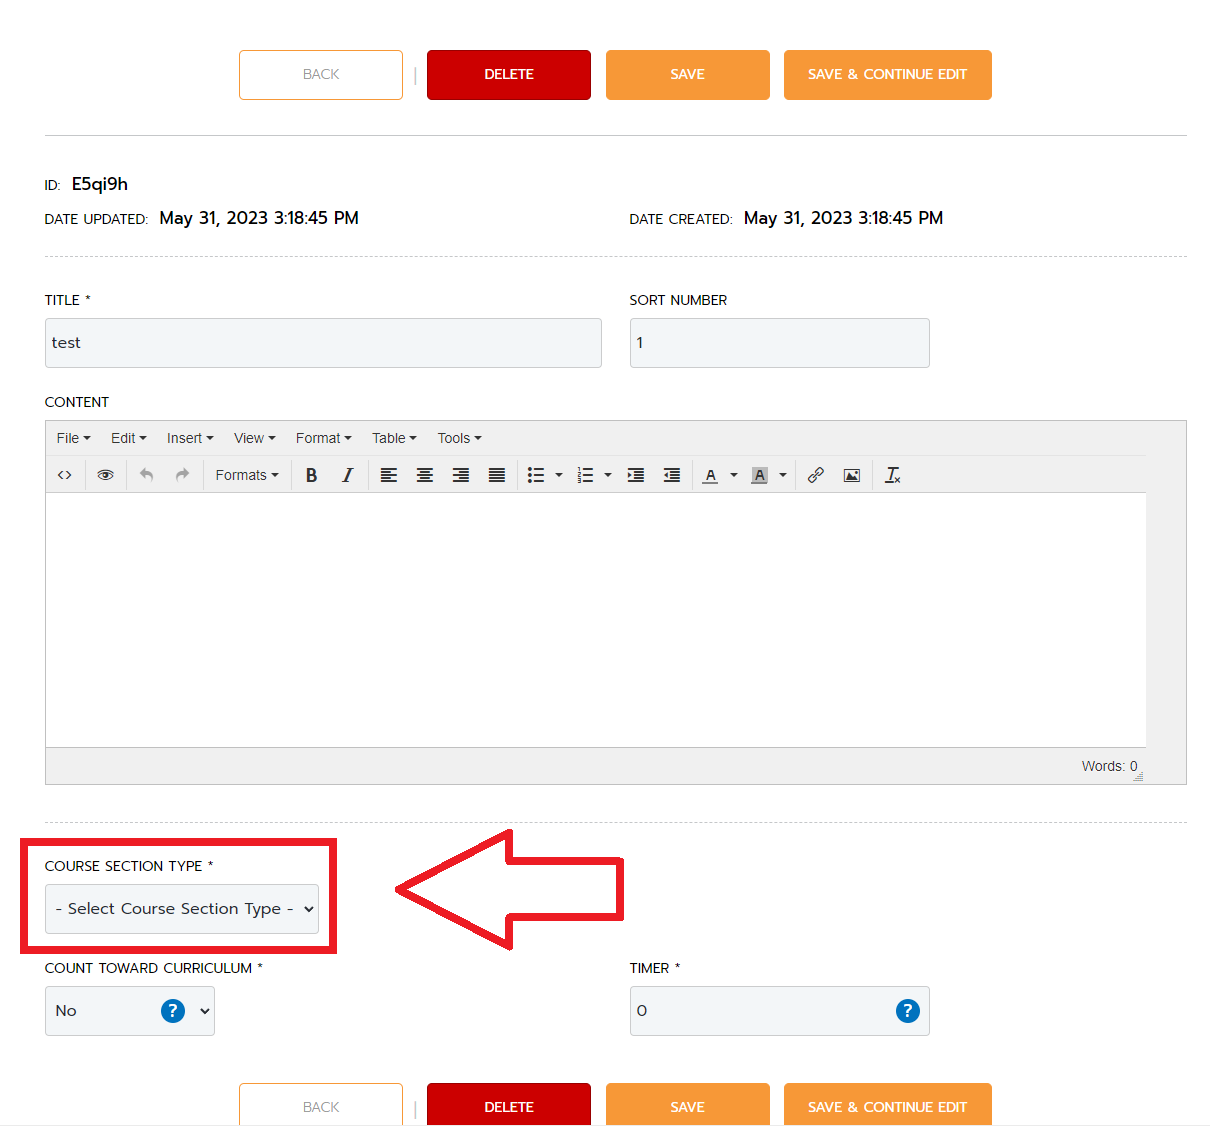Expand the numbered list style options
Viewport: 1210px width, 1126px height.
tap(607, 474)
